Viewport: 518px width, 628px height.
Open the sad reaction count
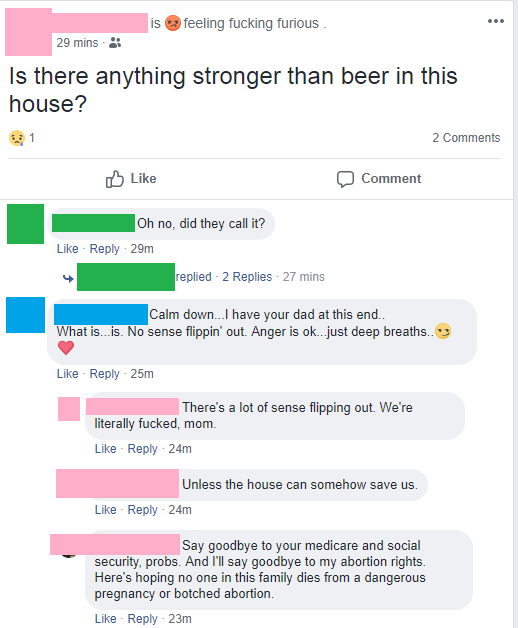(x=22, y=138)
